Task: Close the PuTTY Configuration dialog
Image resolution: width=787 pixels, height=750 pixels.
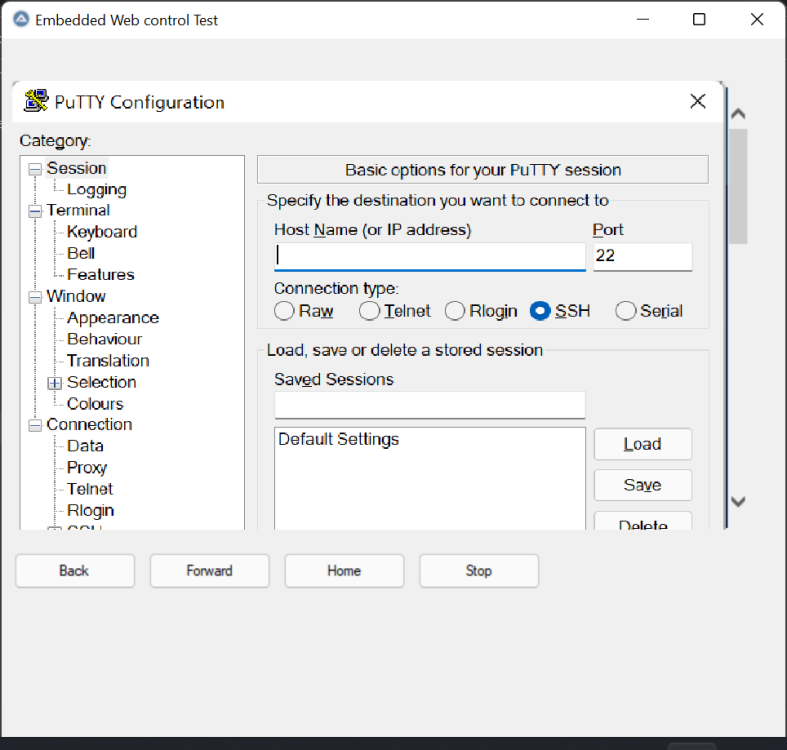Action: coord(698,101)
